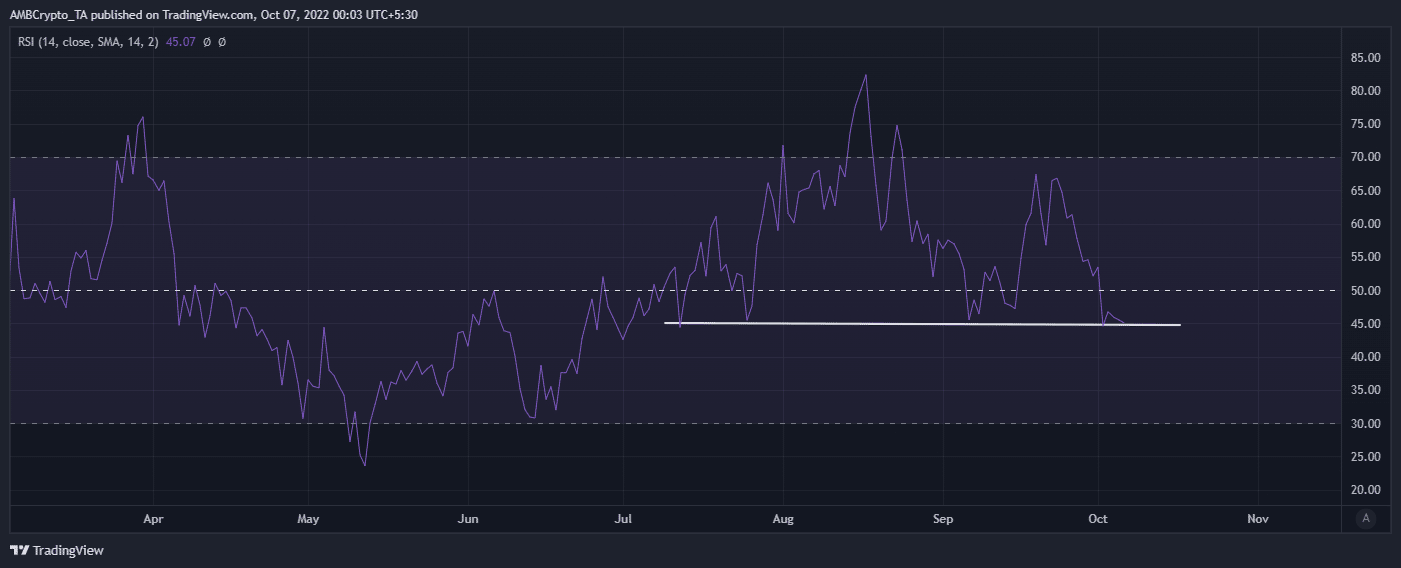The image size is (1401, 568).
Task: Click the Aug label on time axis
Action: click(x=783, y=519)
